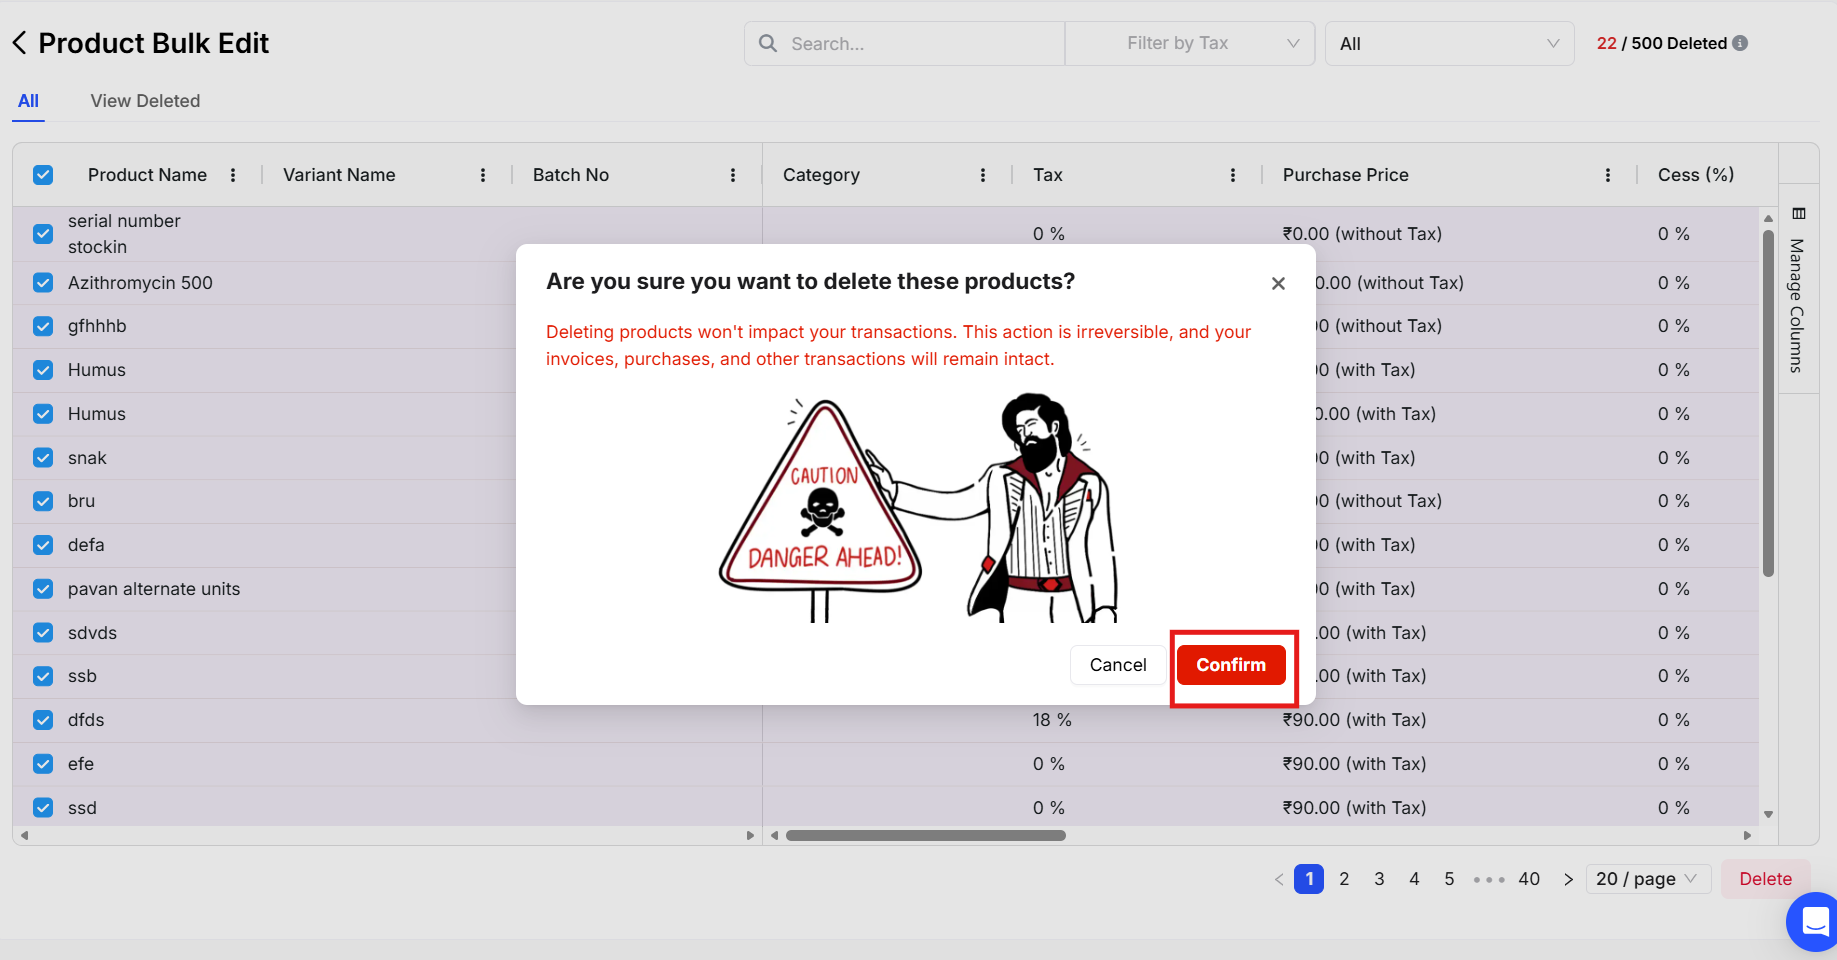Click the pavan alternate units product name

click(x=154, y=589)
